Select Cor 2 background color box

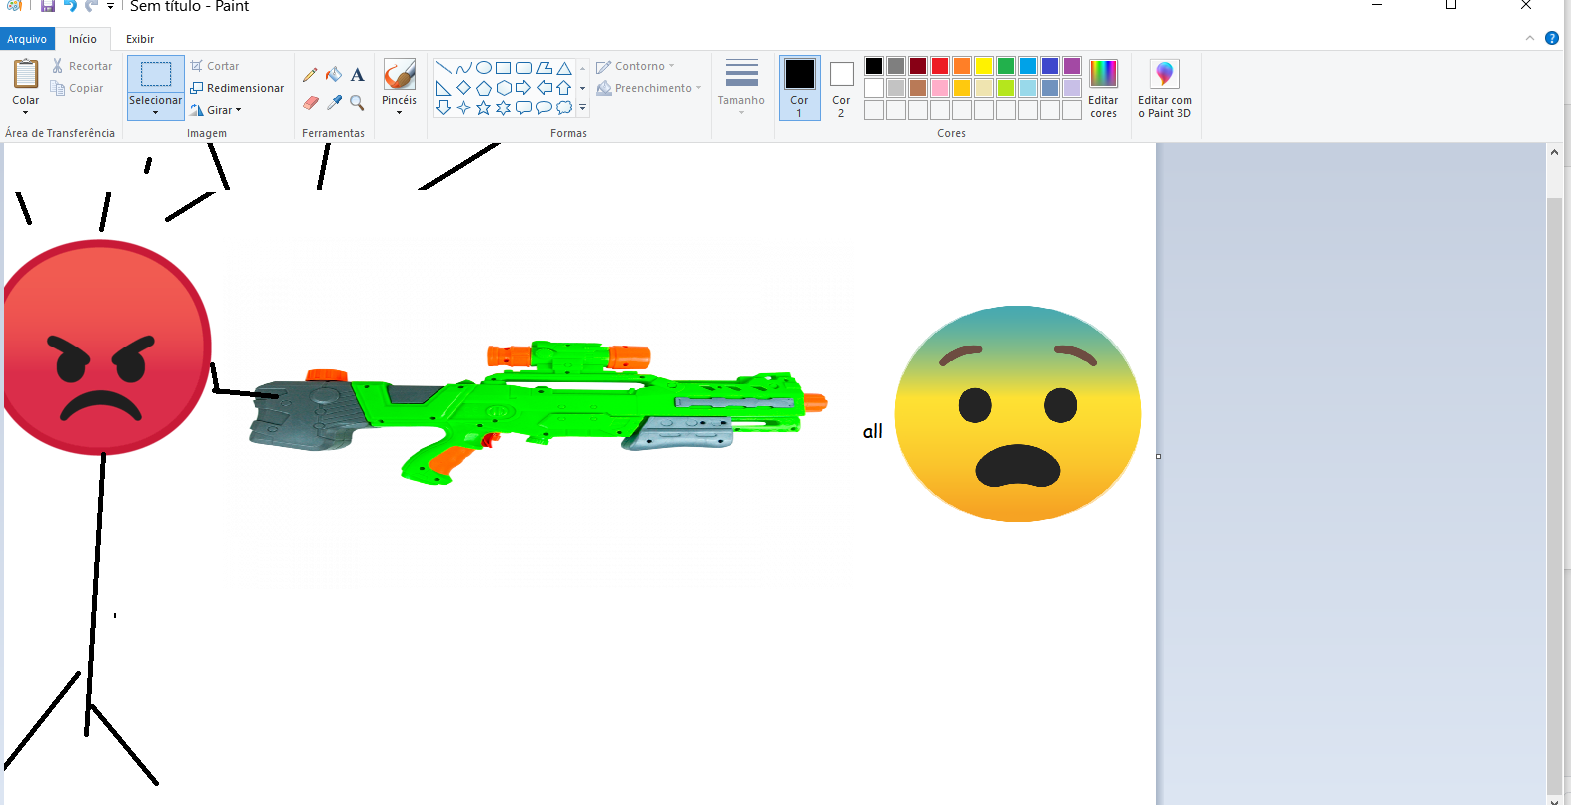click(841, 88)
